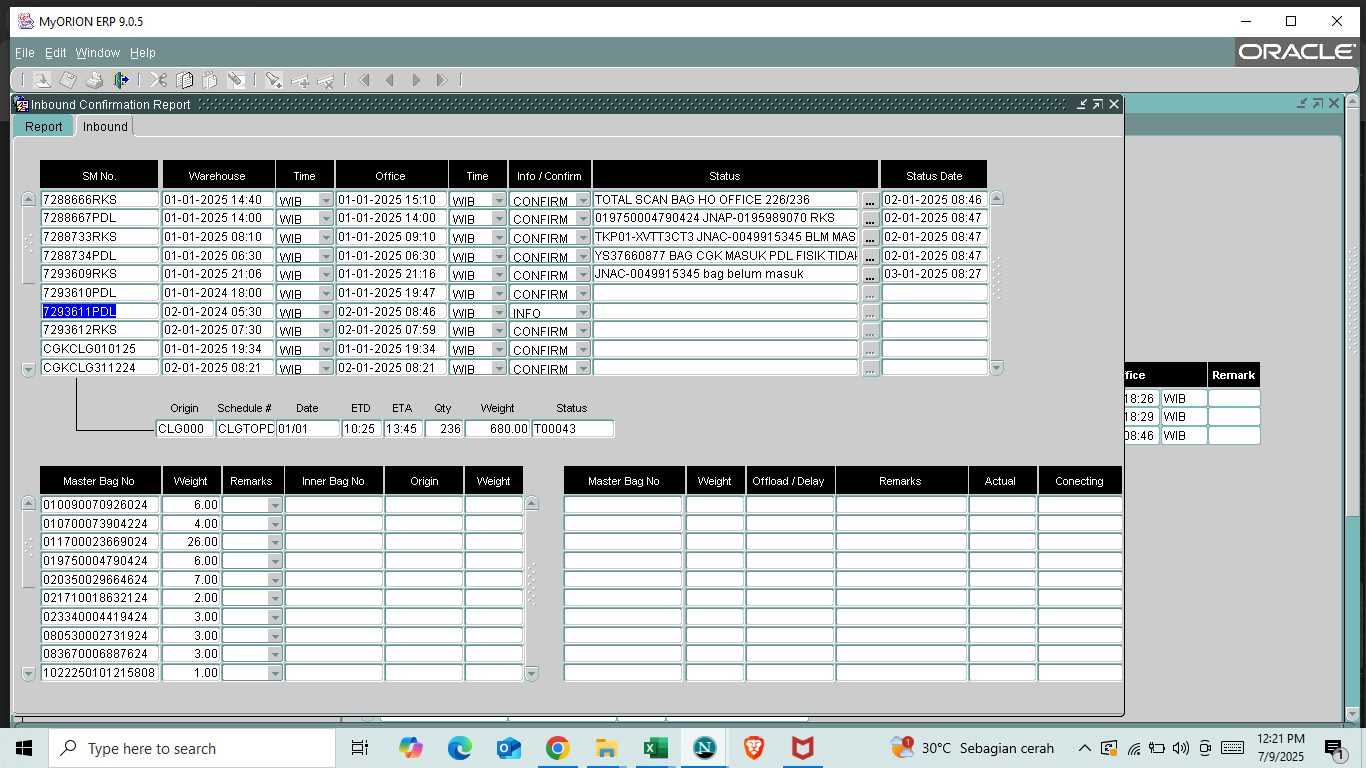
Task: Go to the next record arrow icon
Action: click(416, 80)
